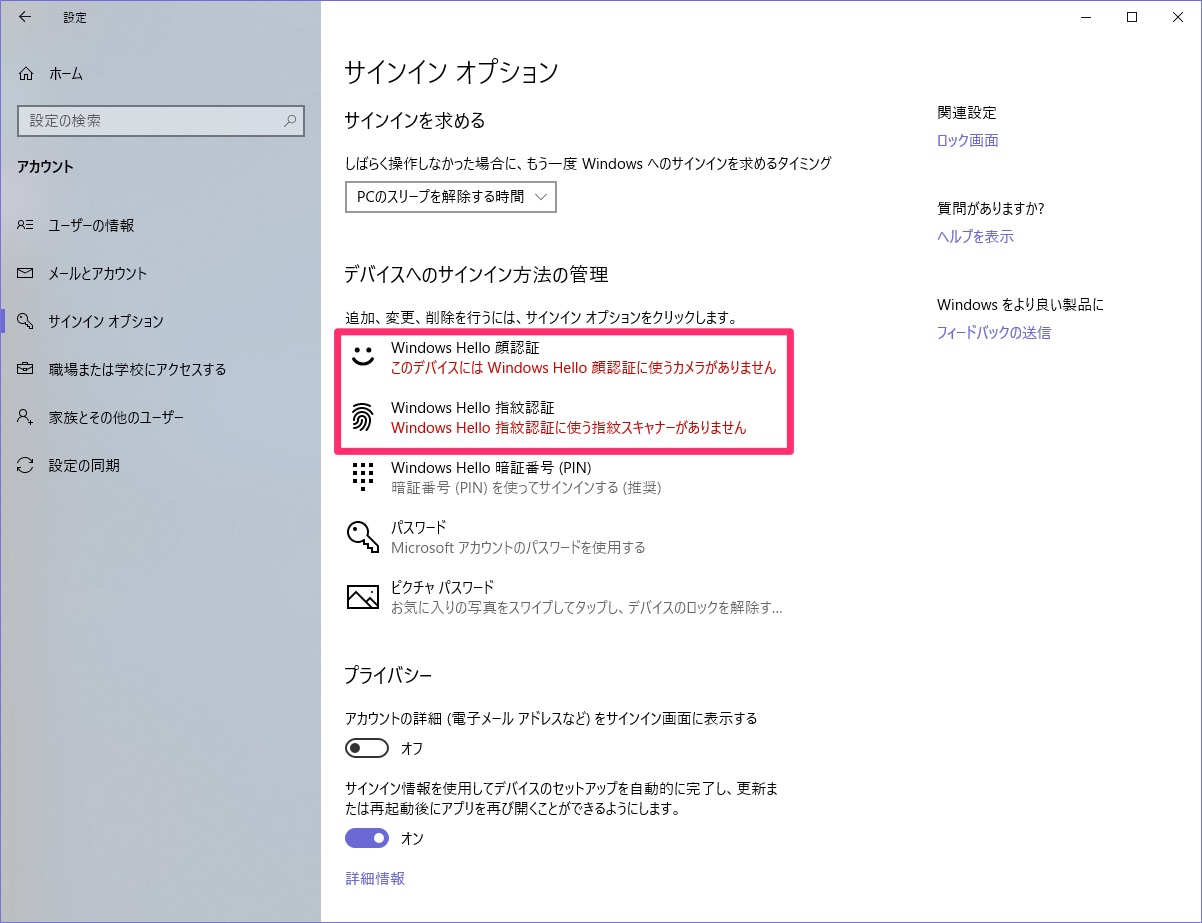Open the 詳細情報 link
This screenshot has width=1202, height=923.
(375, 879)
